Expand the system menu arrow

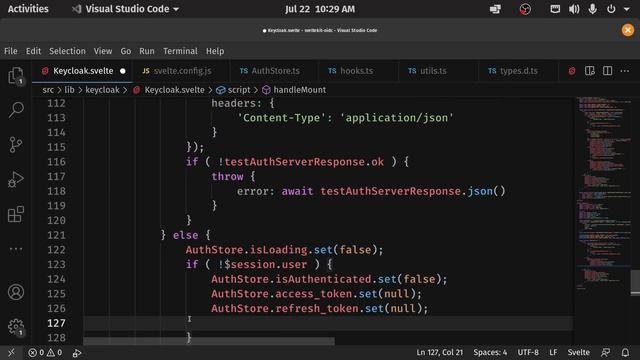click(x=627, y=9)
